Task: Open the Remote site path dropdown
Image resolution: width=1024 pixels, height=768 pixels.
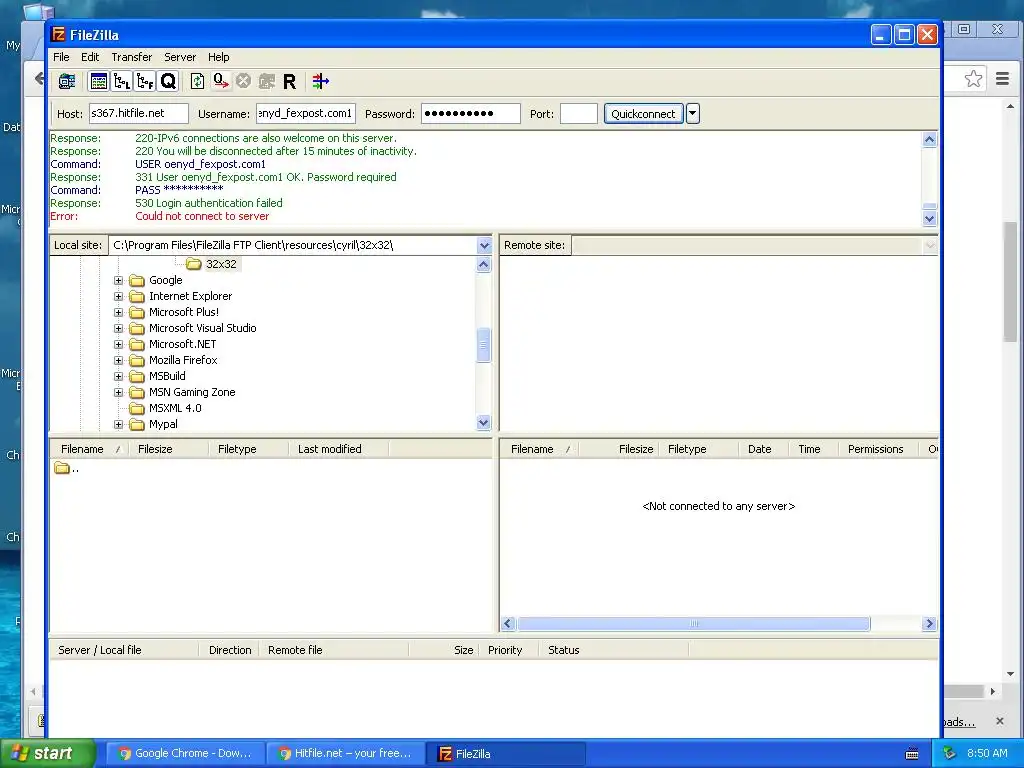Action: 930,246
